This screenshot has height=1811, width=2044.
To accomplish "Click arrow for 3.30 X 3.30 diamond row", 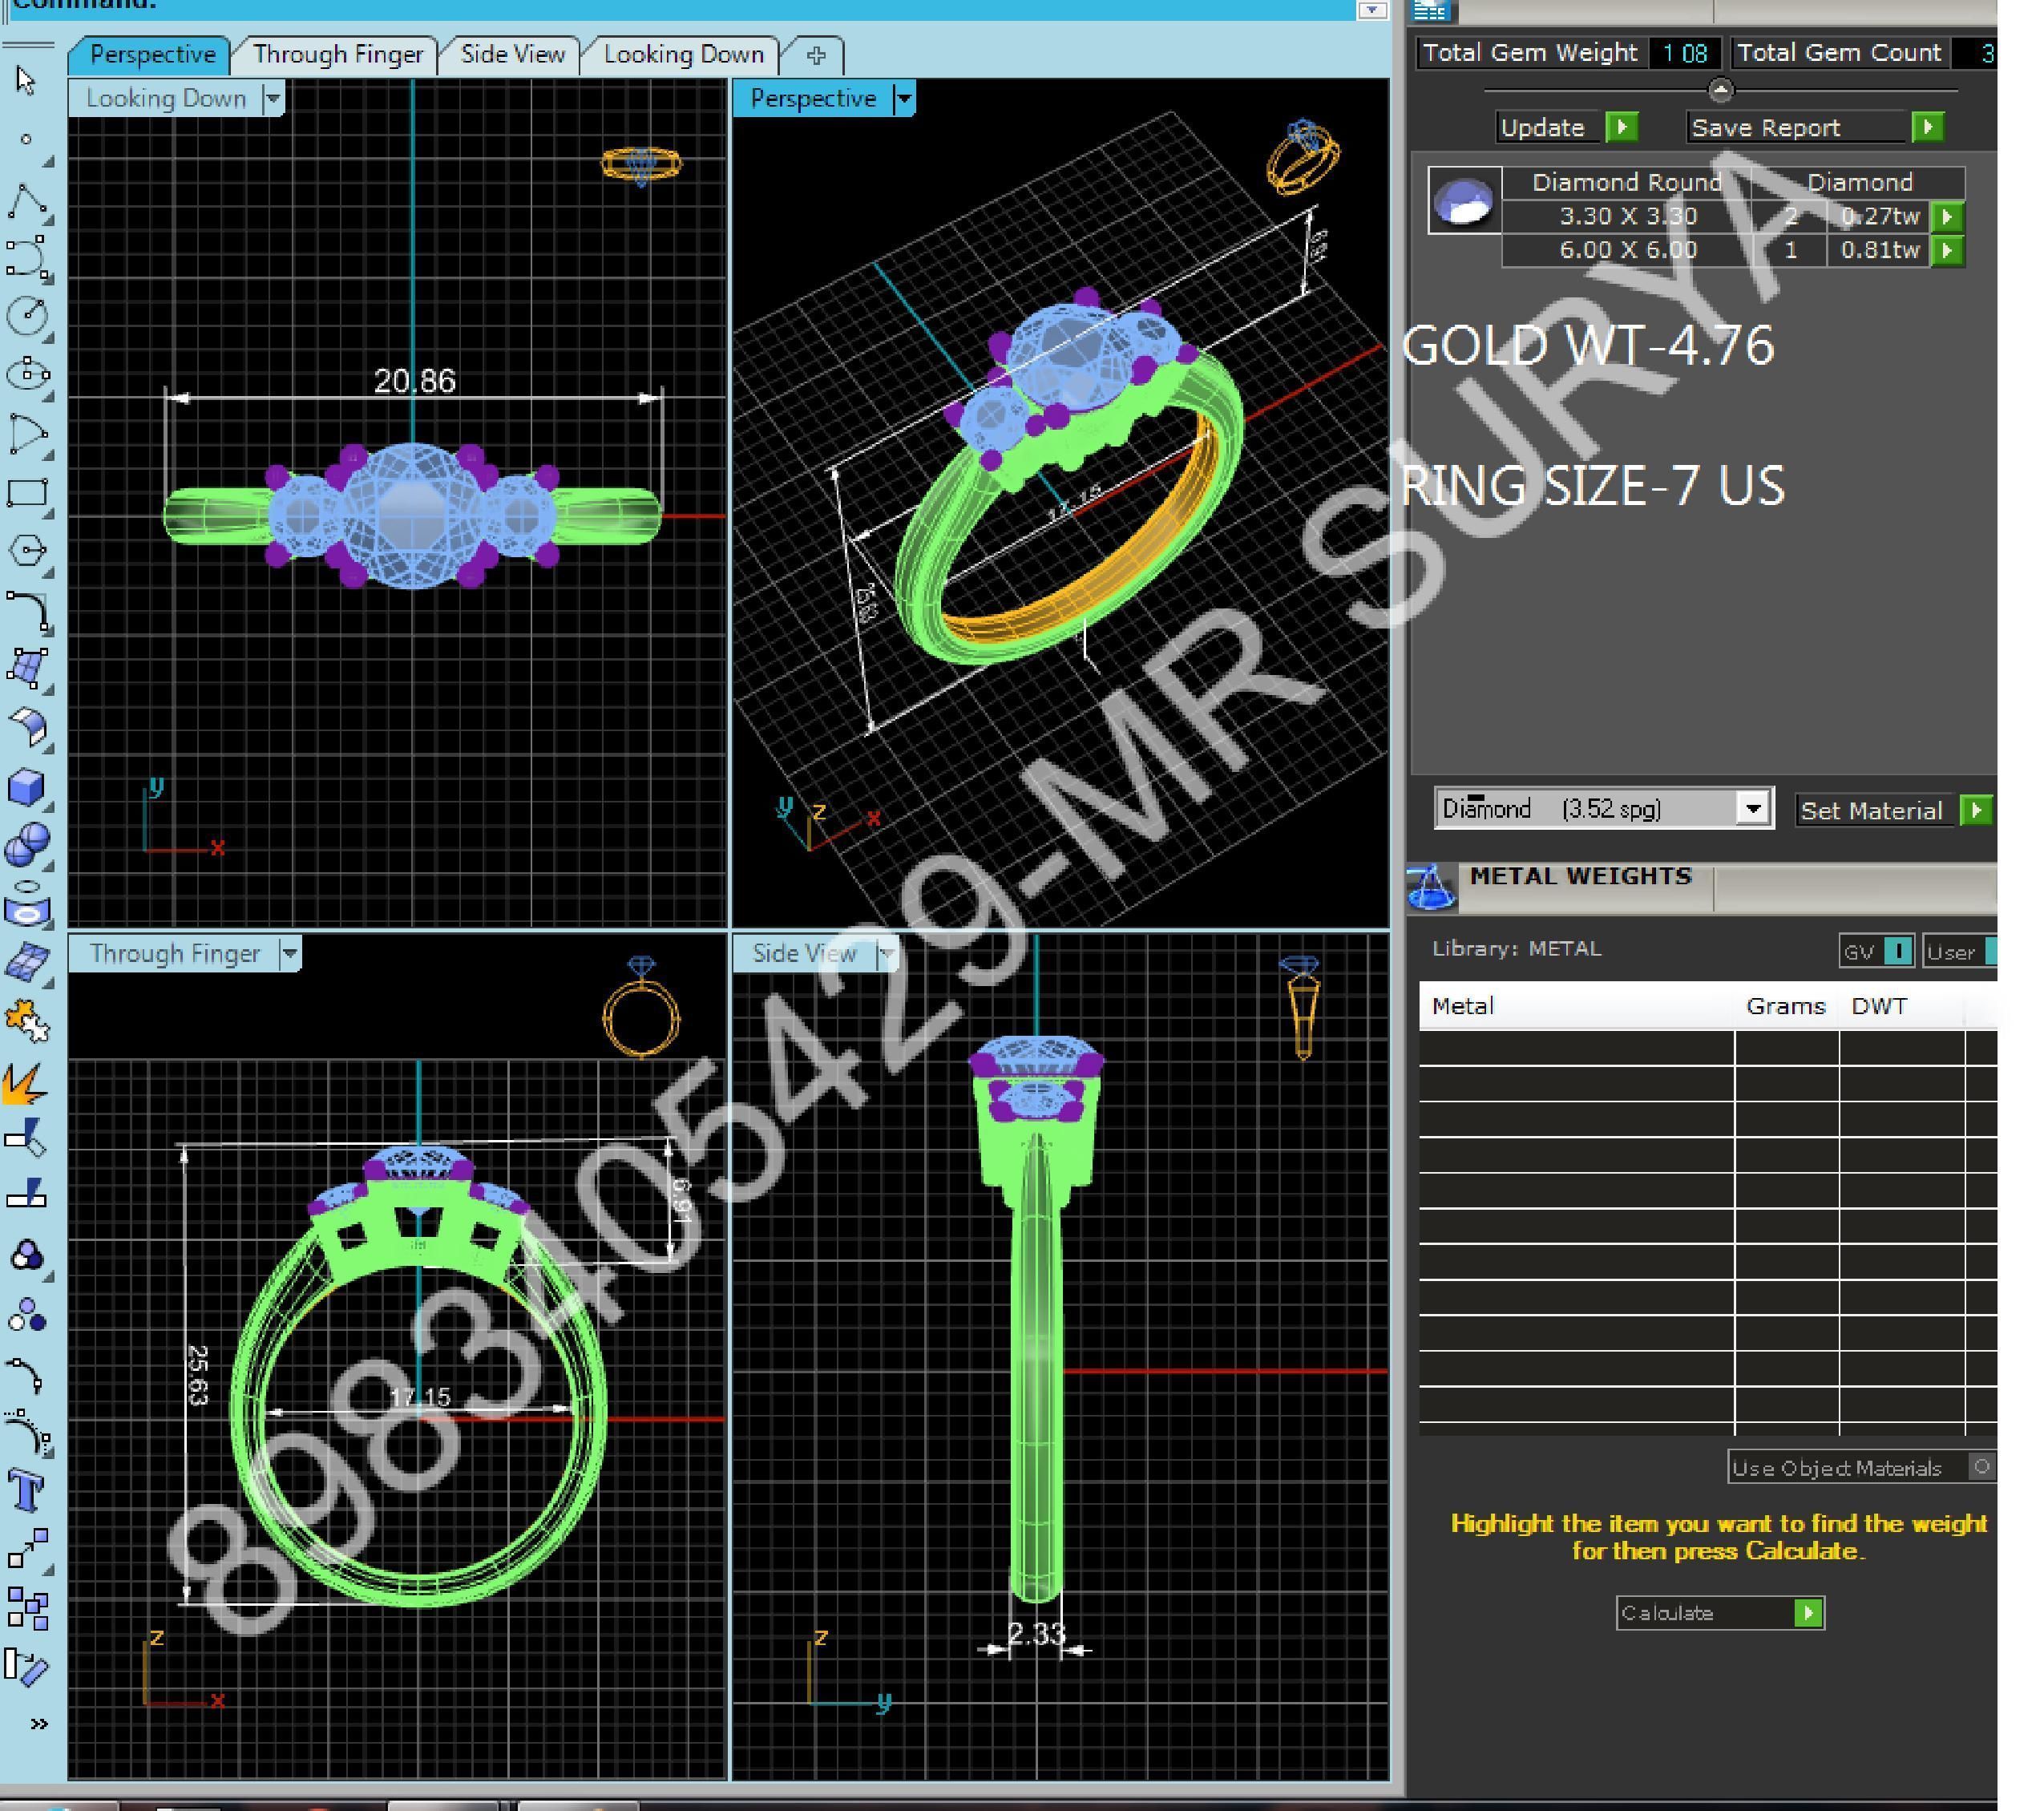I will [1947, 216].
